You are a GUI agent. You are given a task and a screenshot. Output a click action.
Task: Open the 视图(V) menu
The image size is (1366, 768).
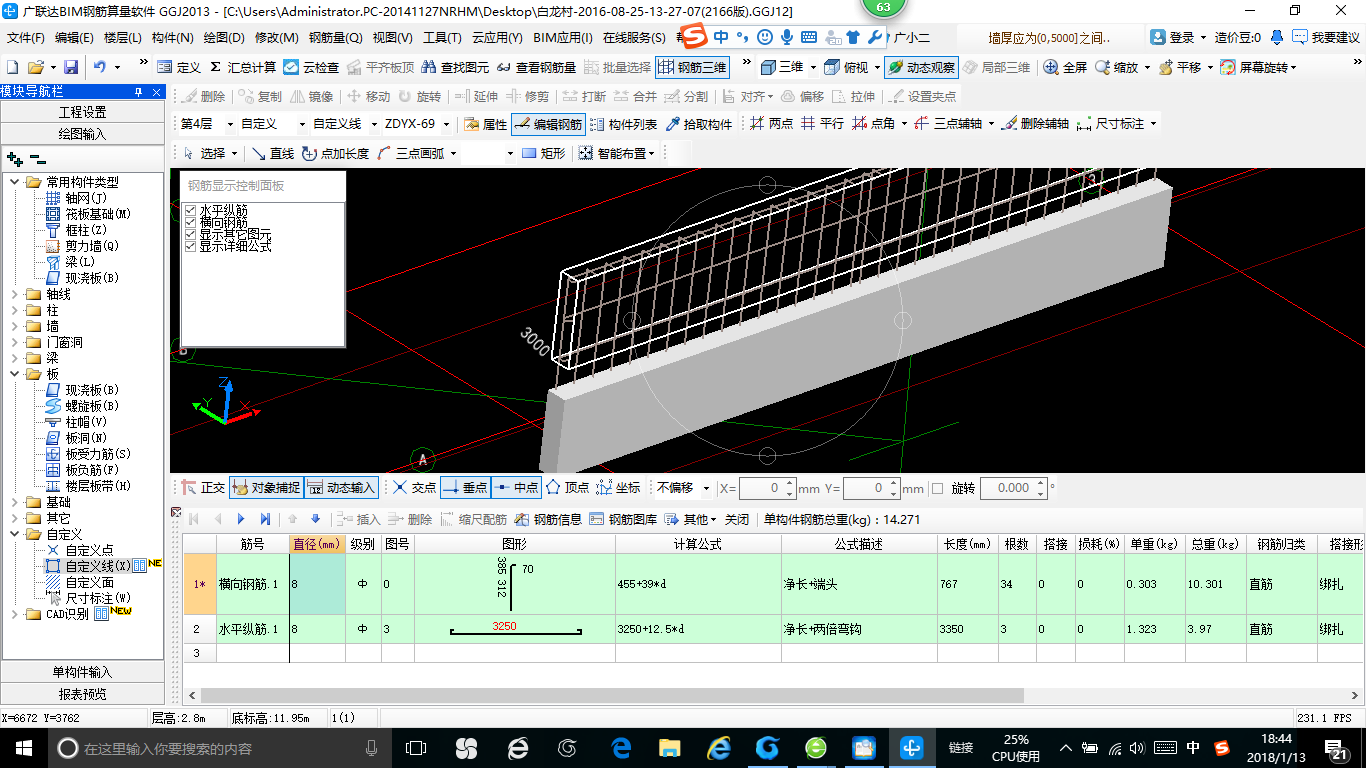click(x=392, y=38)
